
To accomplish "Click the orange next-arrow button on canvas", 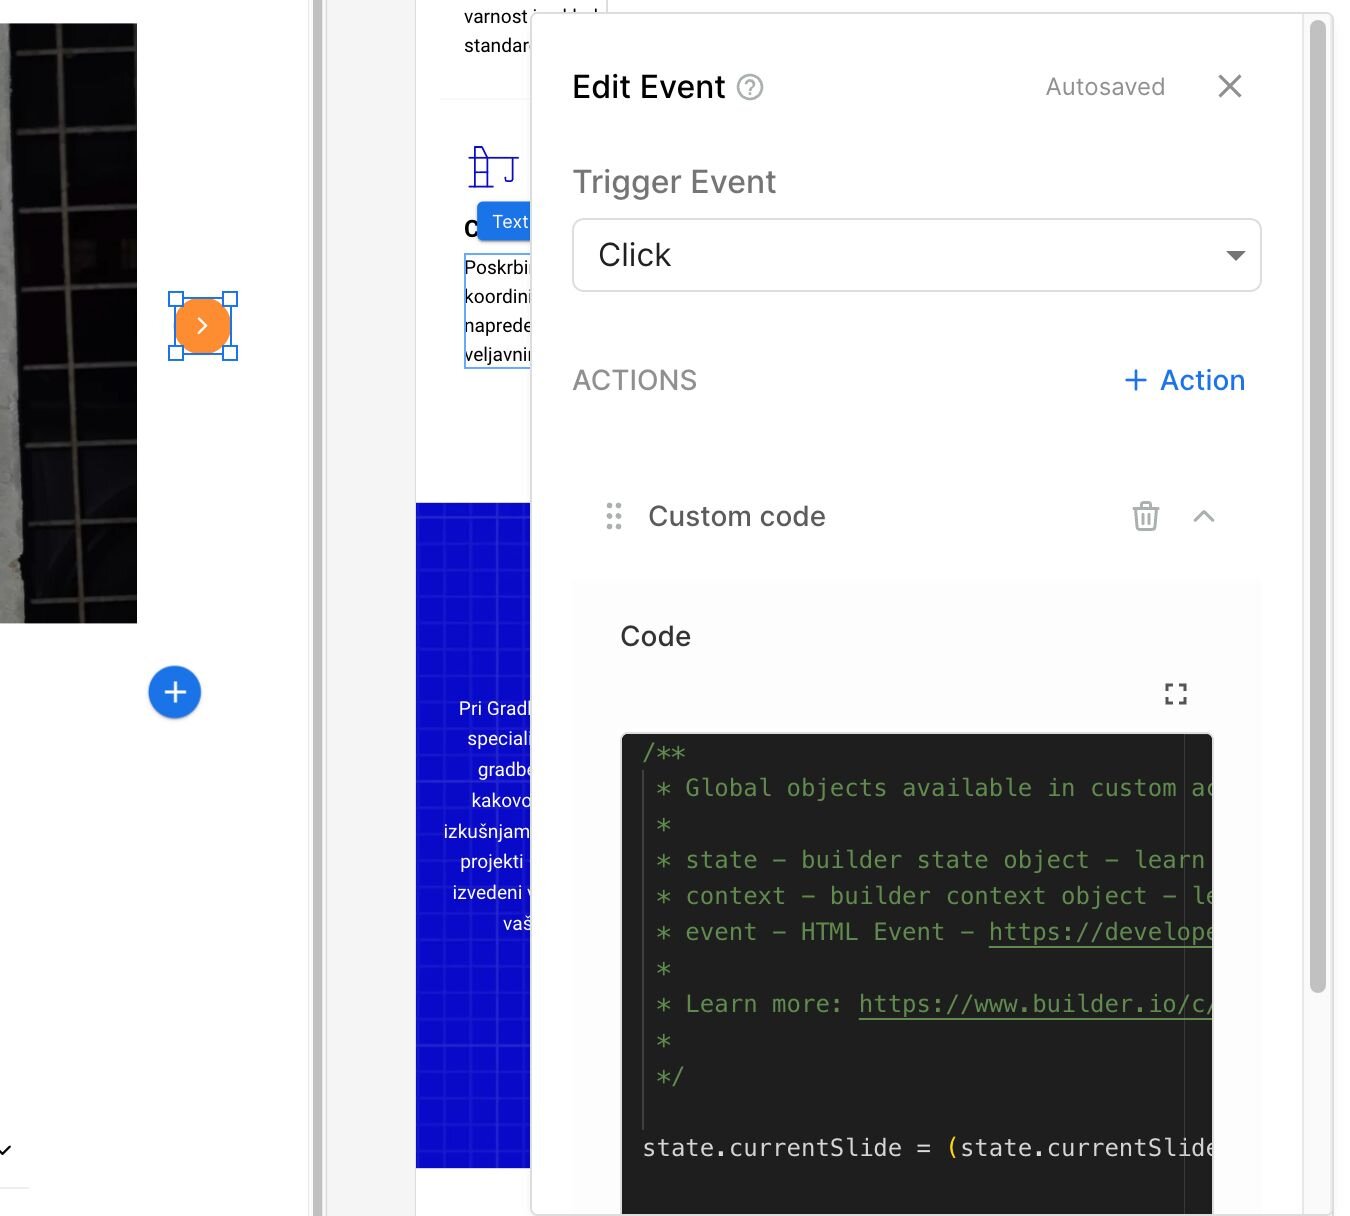I will 203,326.
